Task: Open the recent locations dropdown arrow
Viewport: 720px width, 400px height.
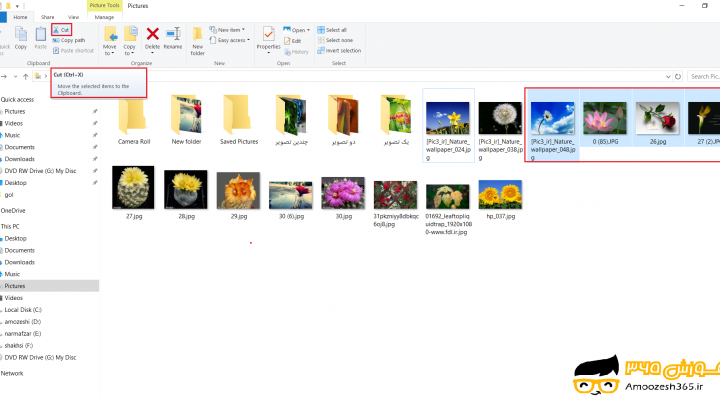Action: [16, 77]
